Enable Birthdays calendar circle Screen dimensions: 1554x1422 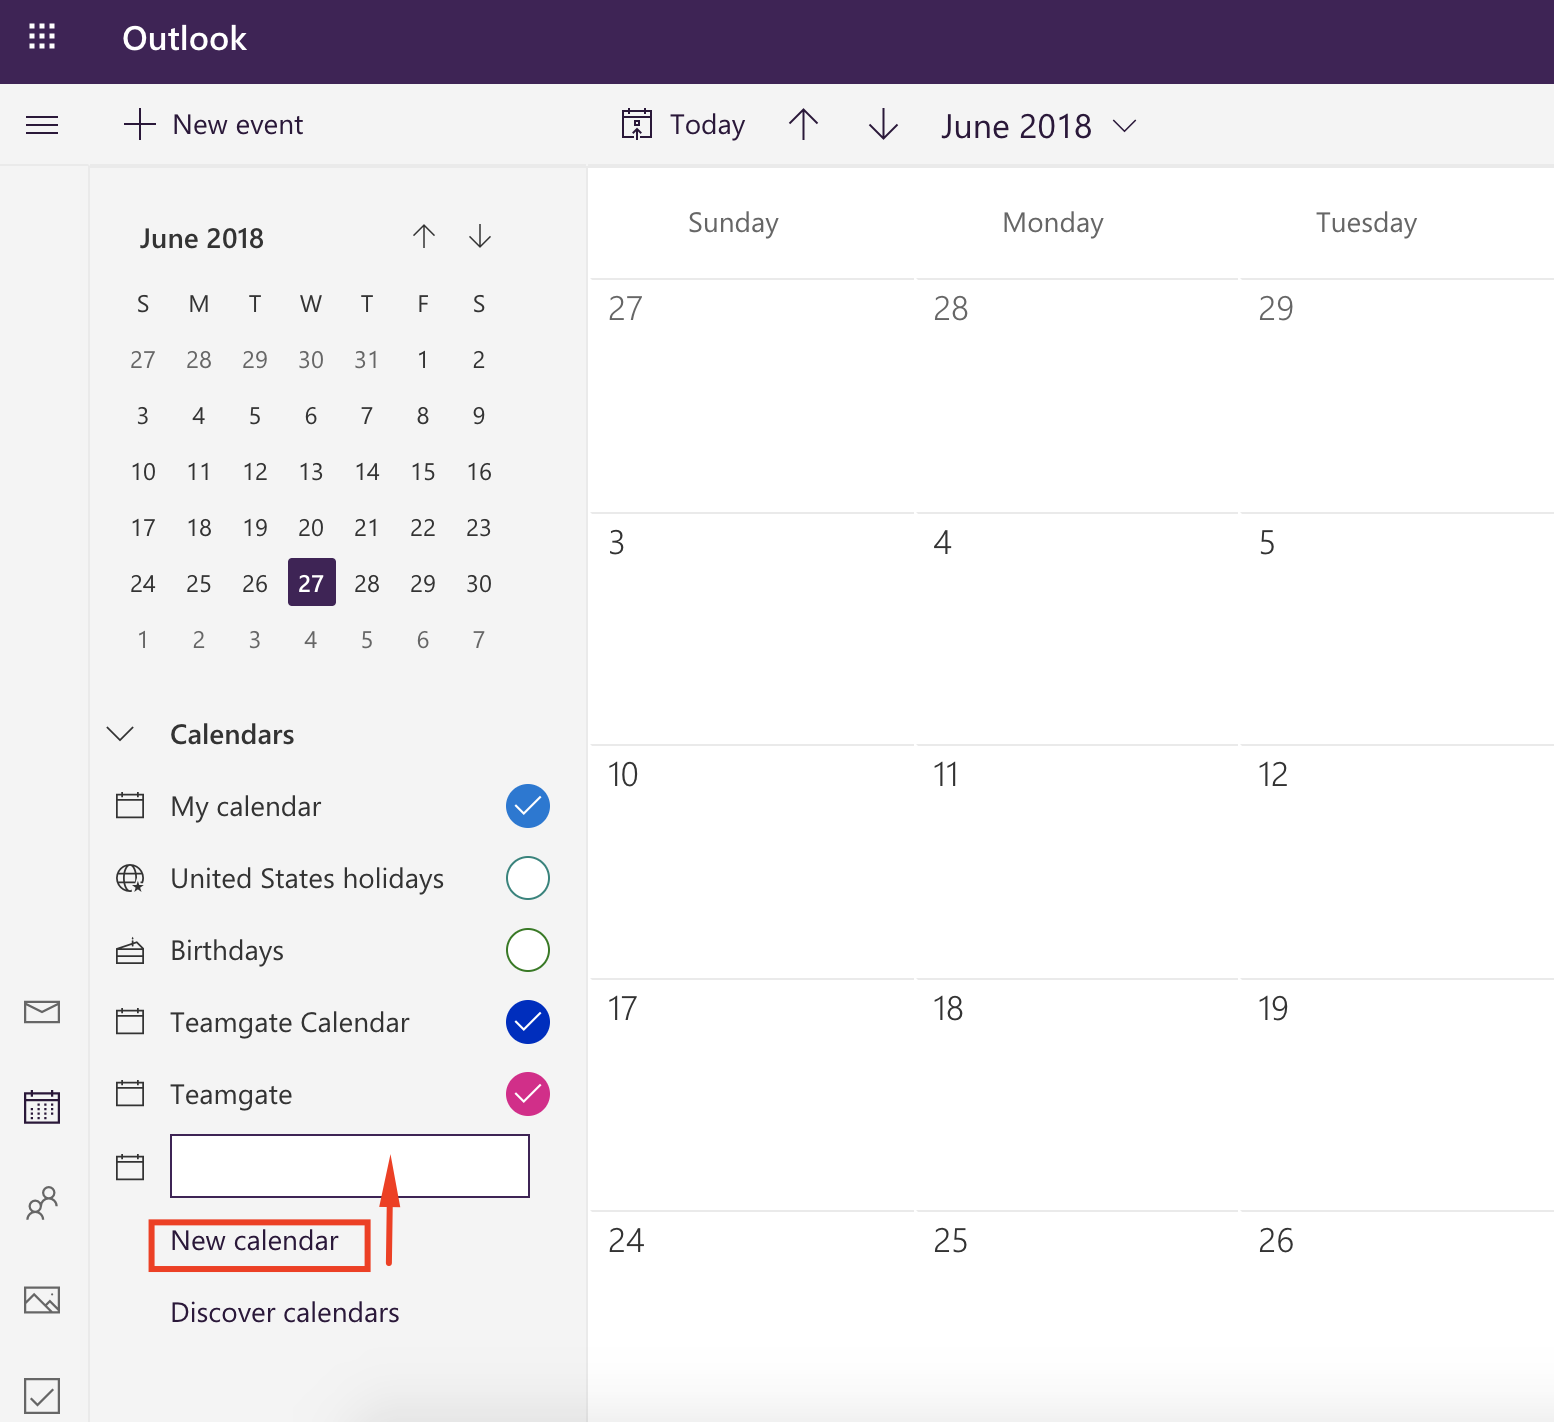click(x=528, y=950)
